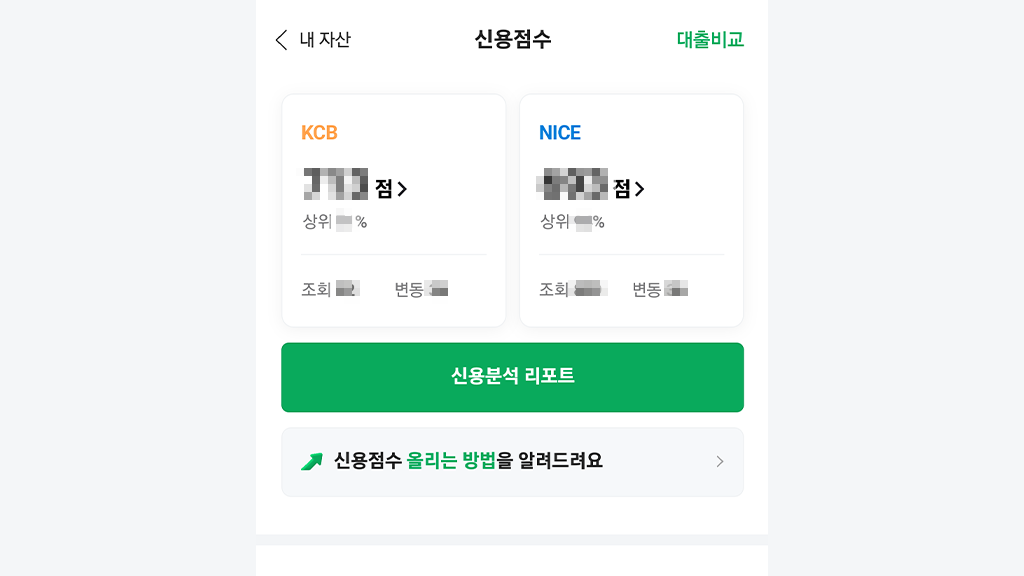The height and width of the screenshot is (576, 1024).
Task: Expand the 신용점수 올리는 방법 row chevron
Action: (x=719, y=461)
